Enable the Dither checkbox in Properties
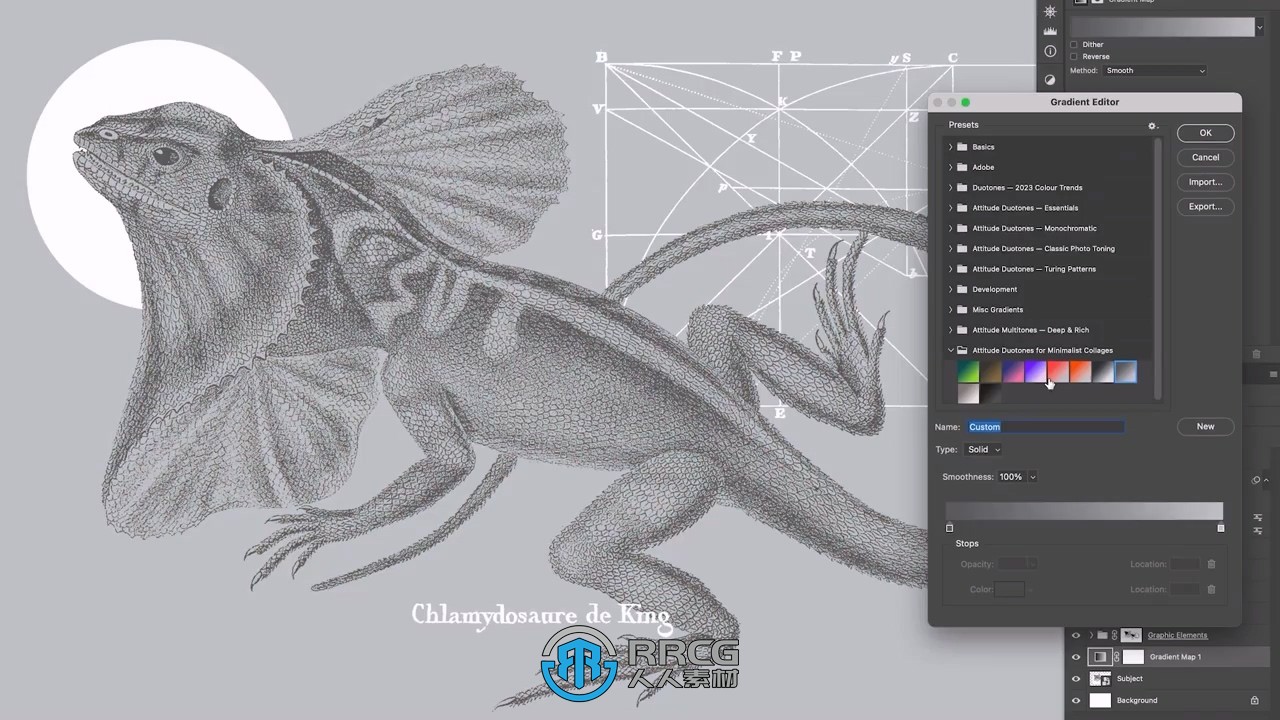Viewport: 1280px width, 720px height. [1074, 45]
